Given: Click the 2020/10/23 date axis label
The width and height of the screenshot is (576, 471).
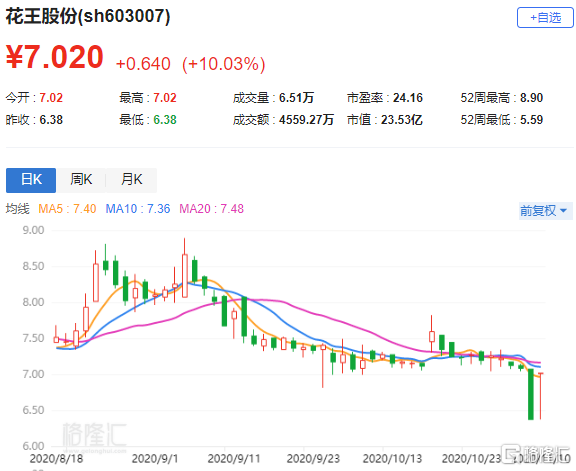Looking at the screenshot, I should pos(471,459).
